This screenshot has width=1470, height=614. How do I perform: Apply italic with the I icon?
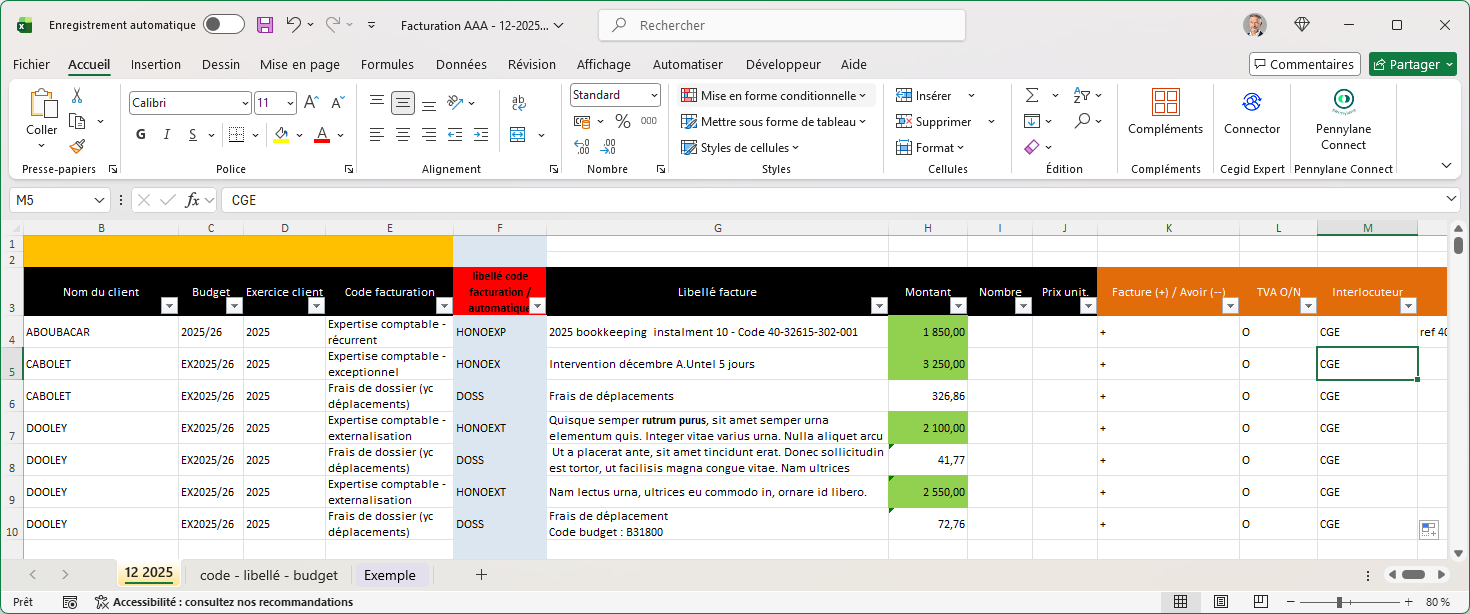click(x=167, y=134)
